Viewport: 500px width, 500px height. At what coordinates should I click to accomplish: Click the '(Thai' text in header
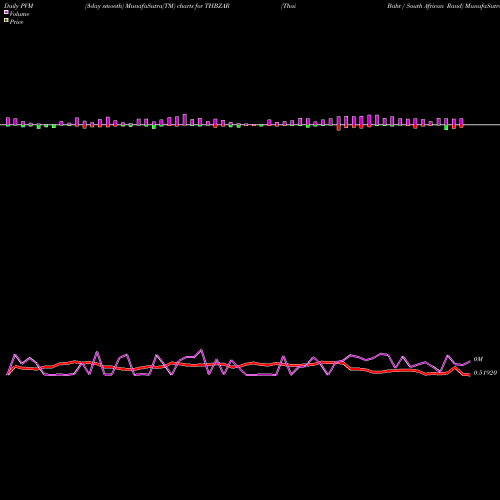point(289,6)
